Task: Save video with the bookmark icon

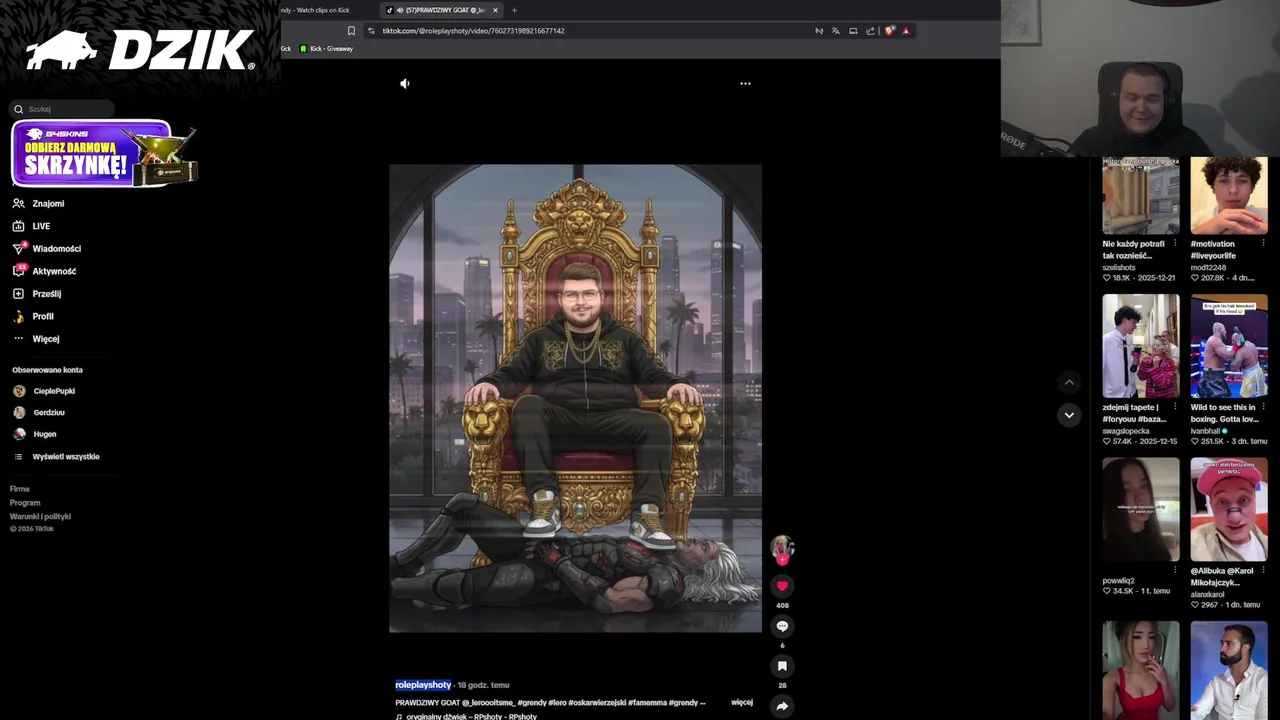Action: click(x=782, y=666)
